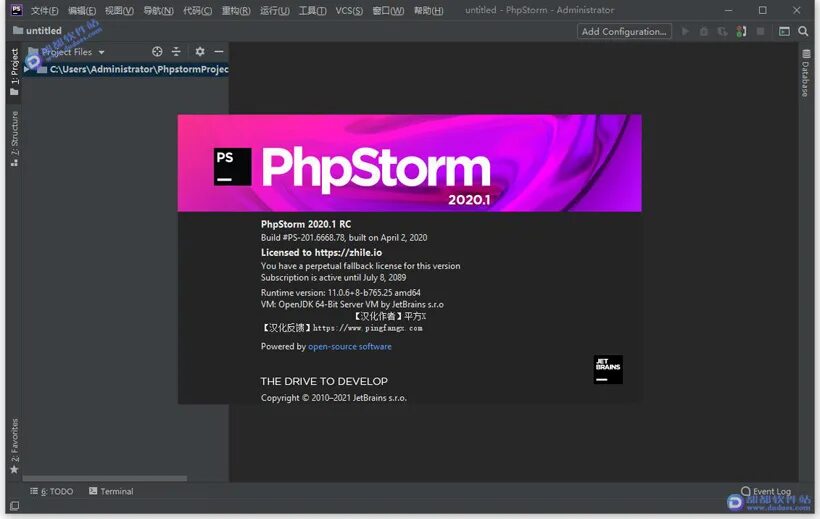
Task: Open the 窗口(W) menu
Action: (x=388, y=10)
